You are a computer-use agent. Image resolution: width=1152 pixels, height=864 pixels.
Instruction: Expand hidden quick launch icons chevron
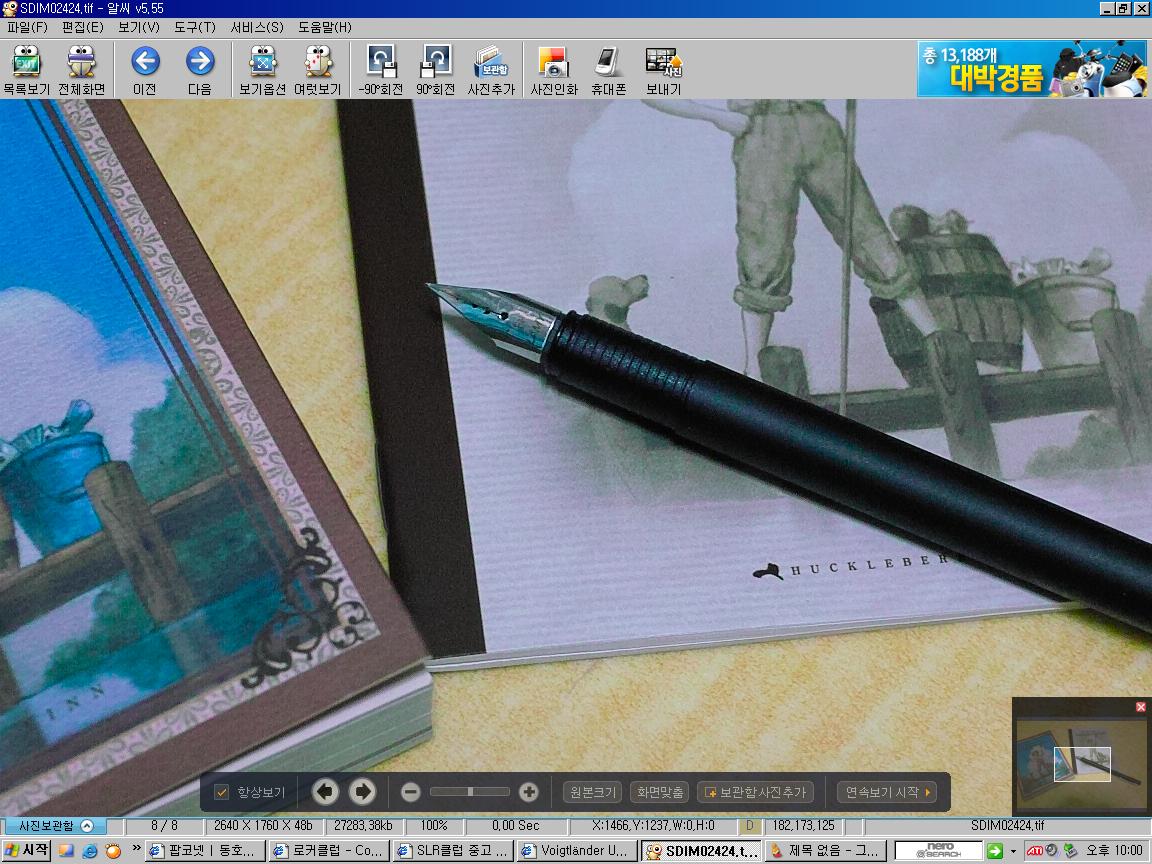136,850
